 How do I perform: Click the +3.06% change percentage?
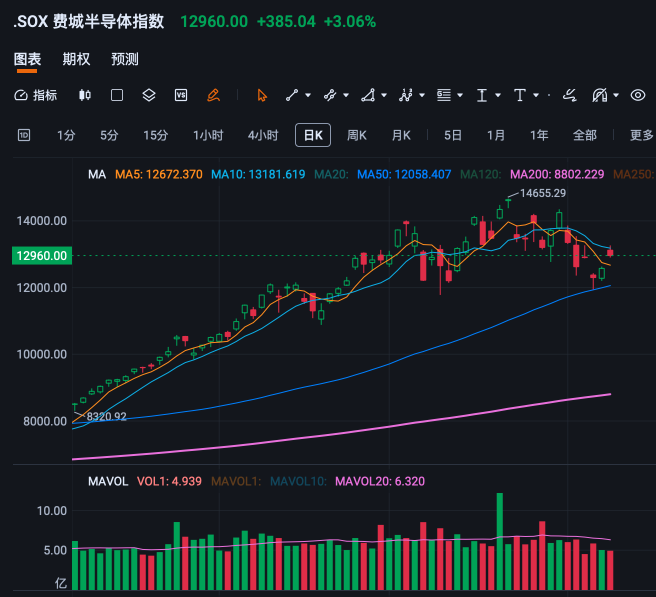click(x=350, y=21)
